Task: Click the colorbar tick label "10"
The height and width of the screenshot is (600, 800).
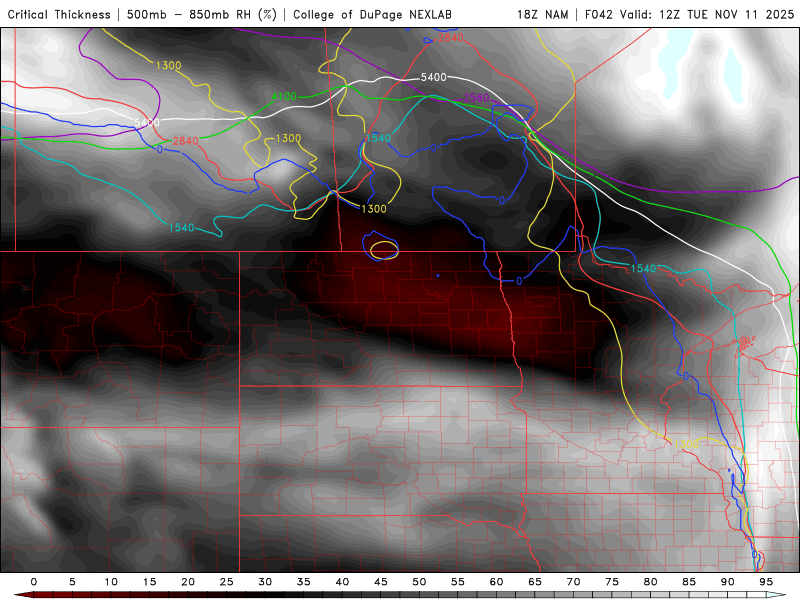Action: click(x=111, y=582)
